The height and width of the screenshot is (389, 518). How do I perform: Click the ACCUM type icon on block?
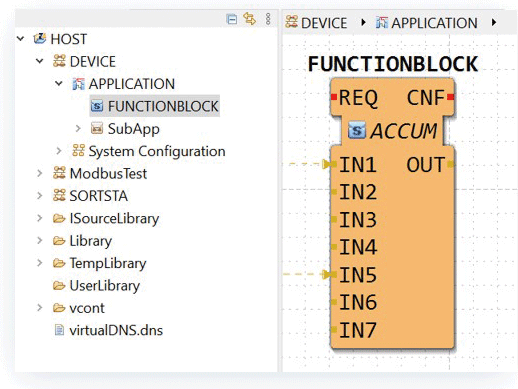pyautogui.click(x=357, y=130)
